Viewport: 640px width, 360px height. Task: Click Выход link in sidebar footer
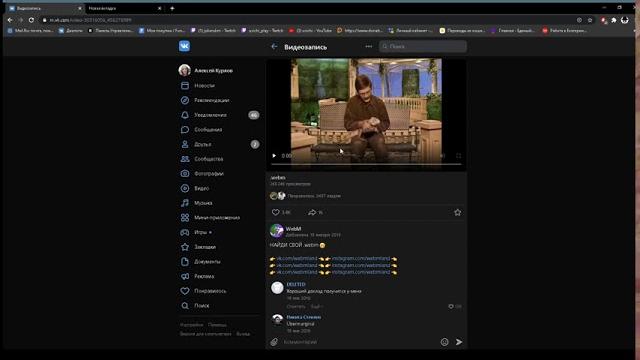point(243,334)
